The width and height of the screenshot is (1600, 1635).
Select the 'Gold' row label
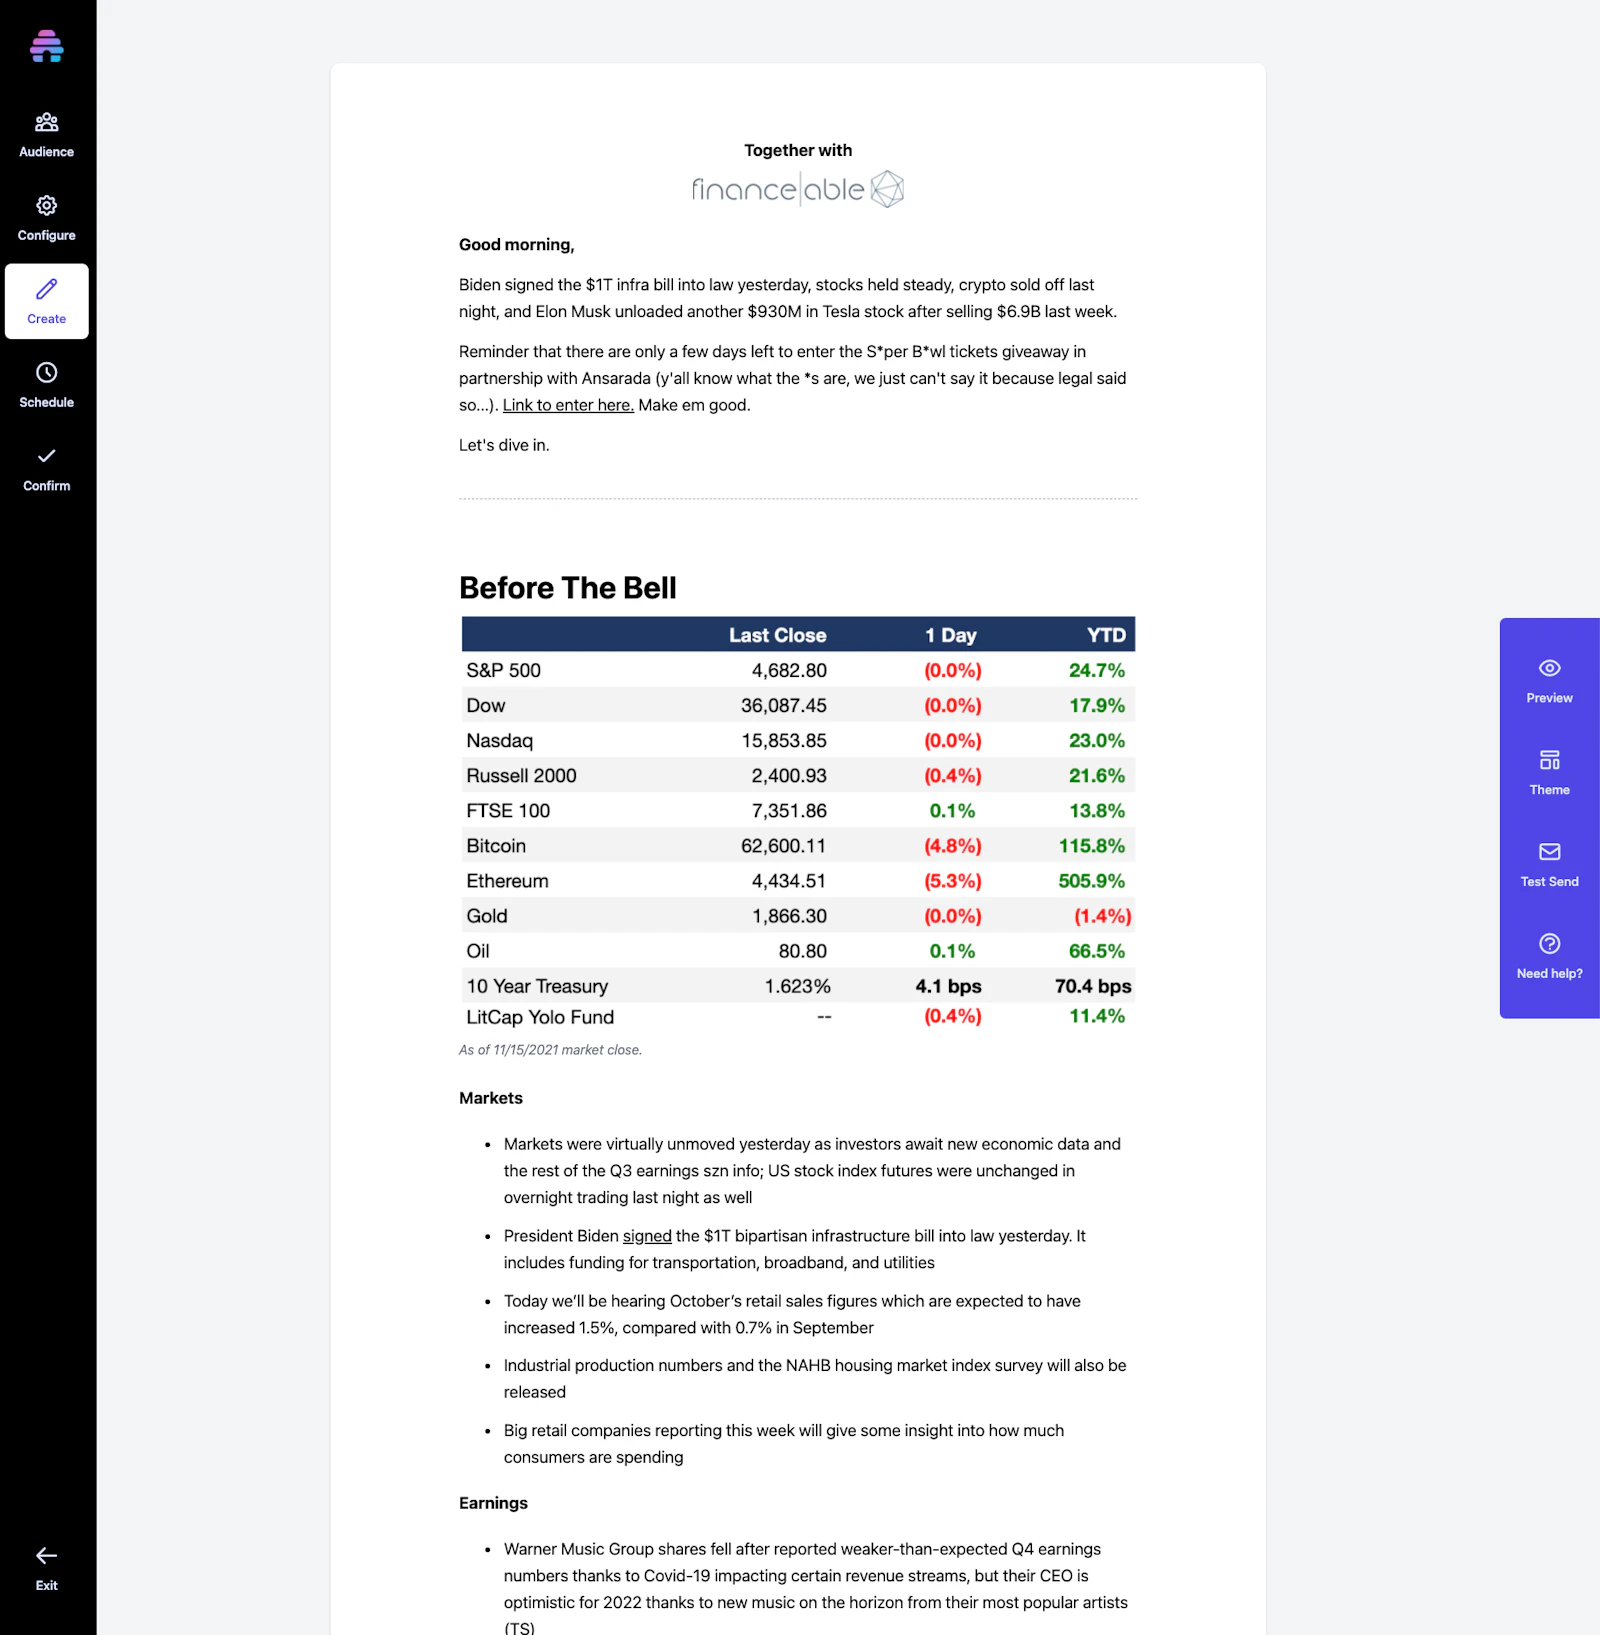click(x=486, y=915)
